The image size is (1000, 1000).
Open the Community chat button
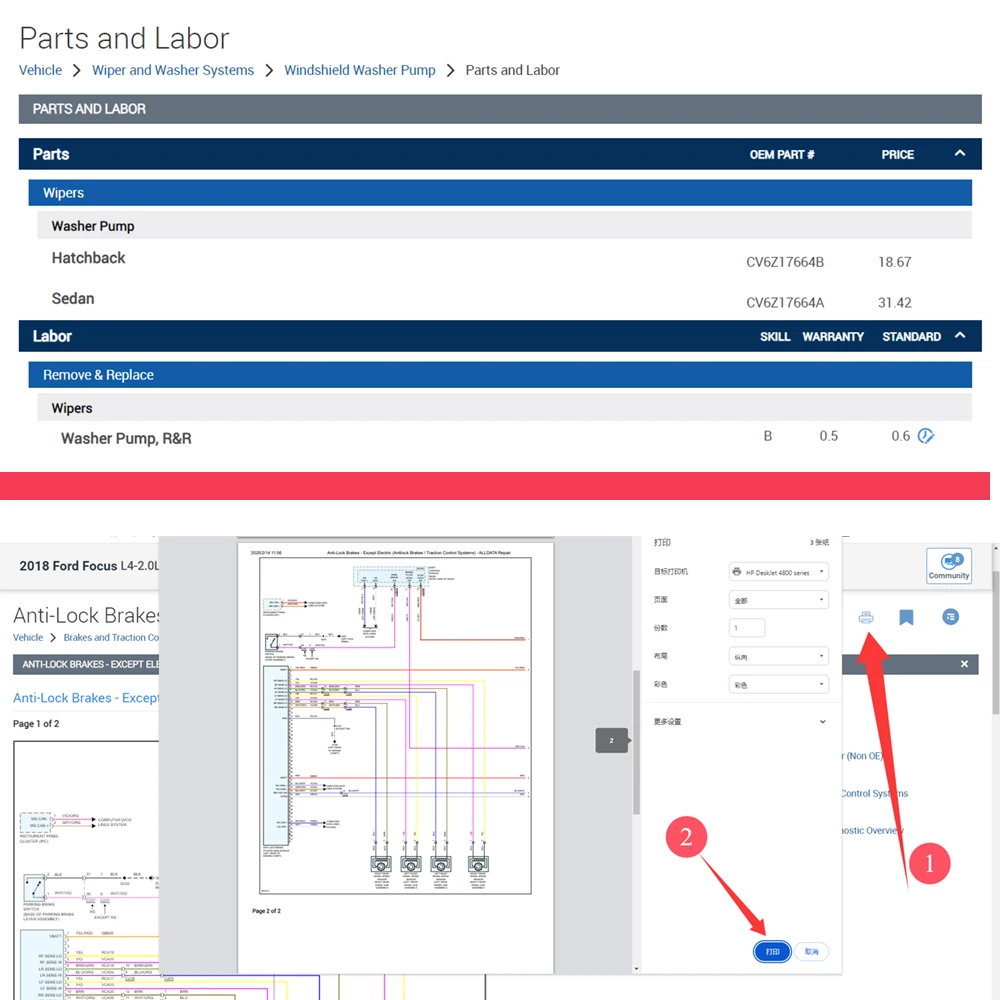tap(949, 565)
